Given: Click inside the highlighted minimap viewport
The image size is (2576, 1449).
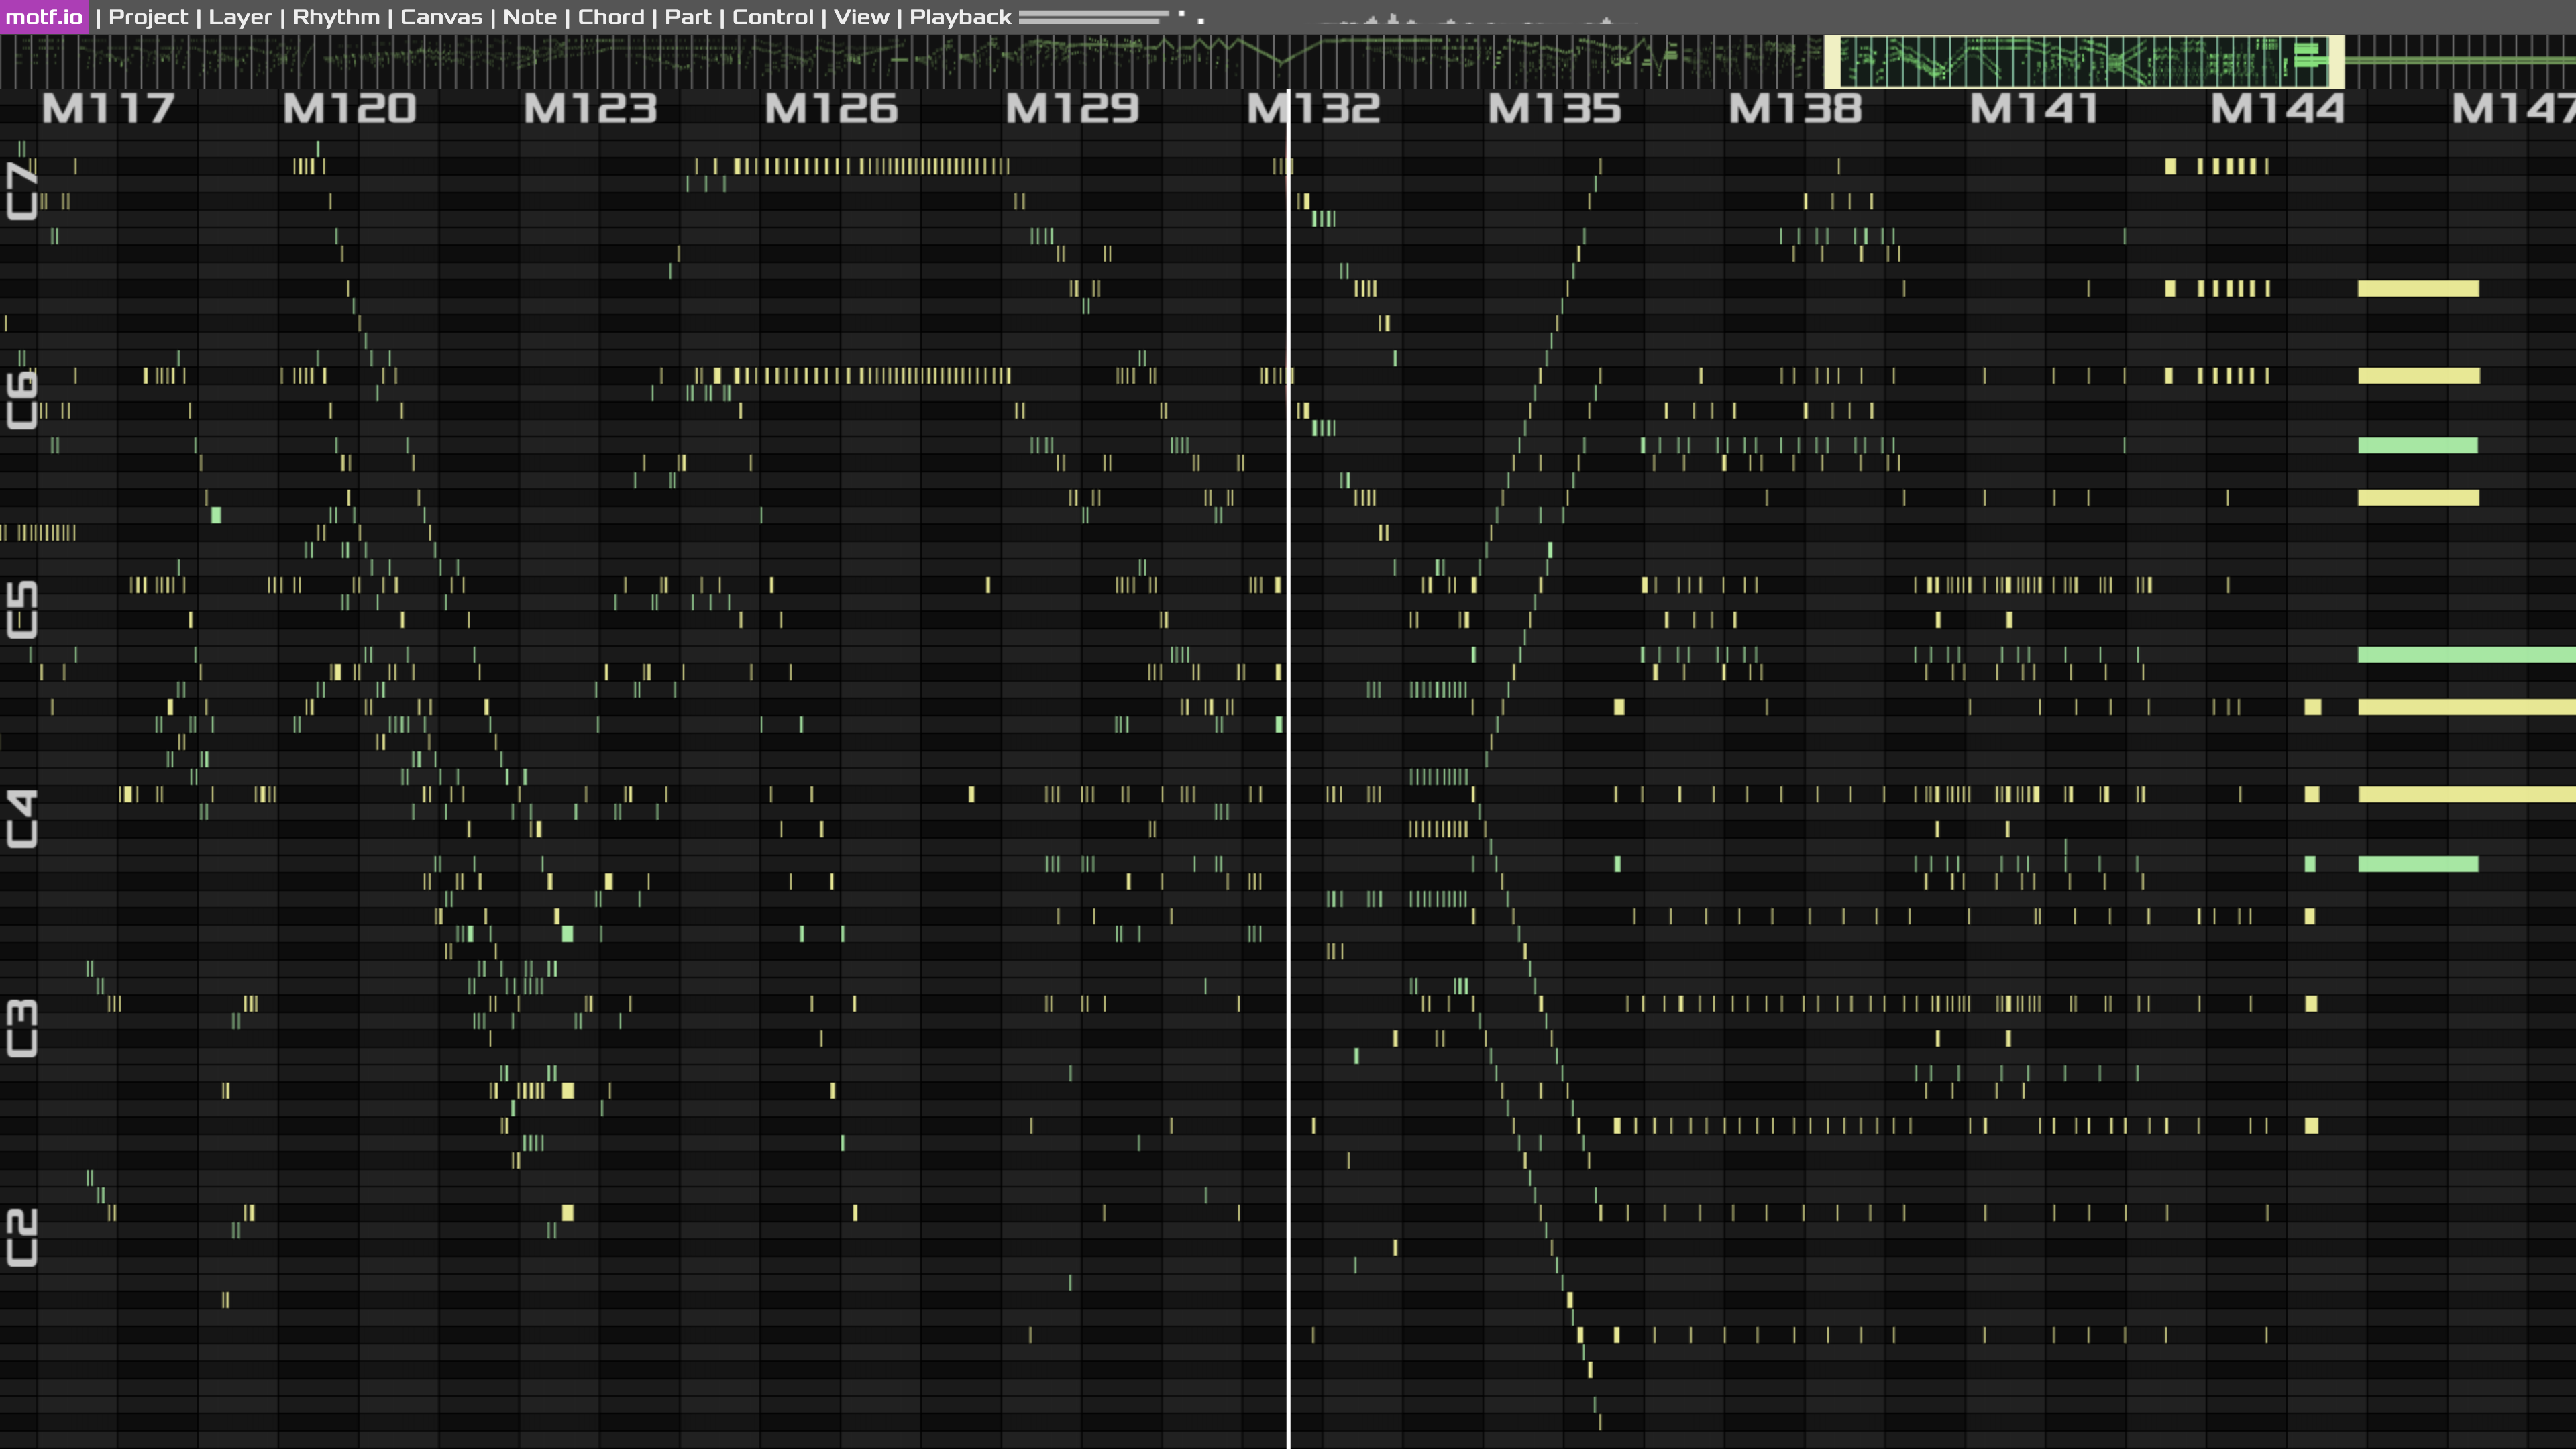Looking at the screenshot, I should click(x=2084, y=61).
